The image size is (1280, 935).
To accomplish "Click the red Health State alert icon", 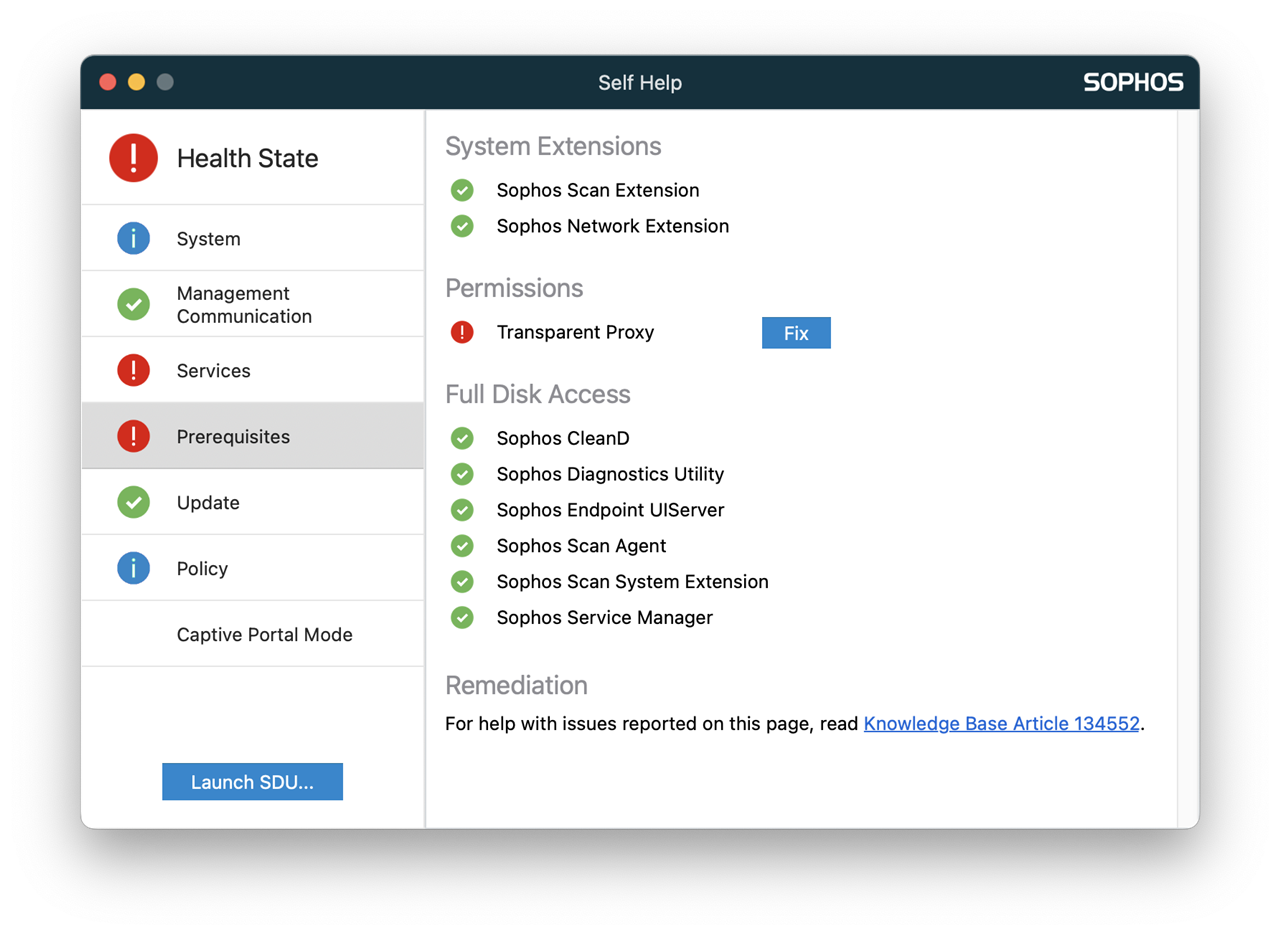I will click(134, 158).
